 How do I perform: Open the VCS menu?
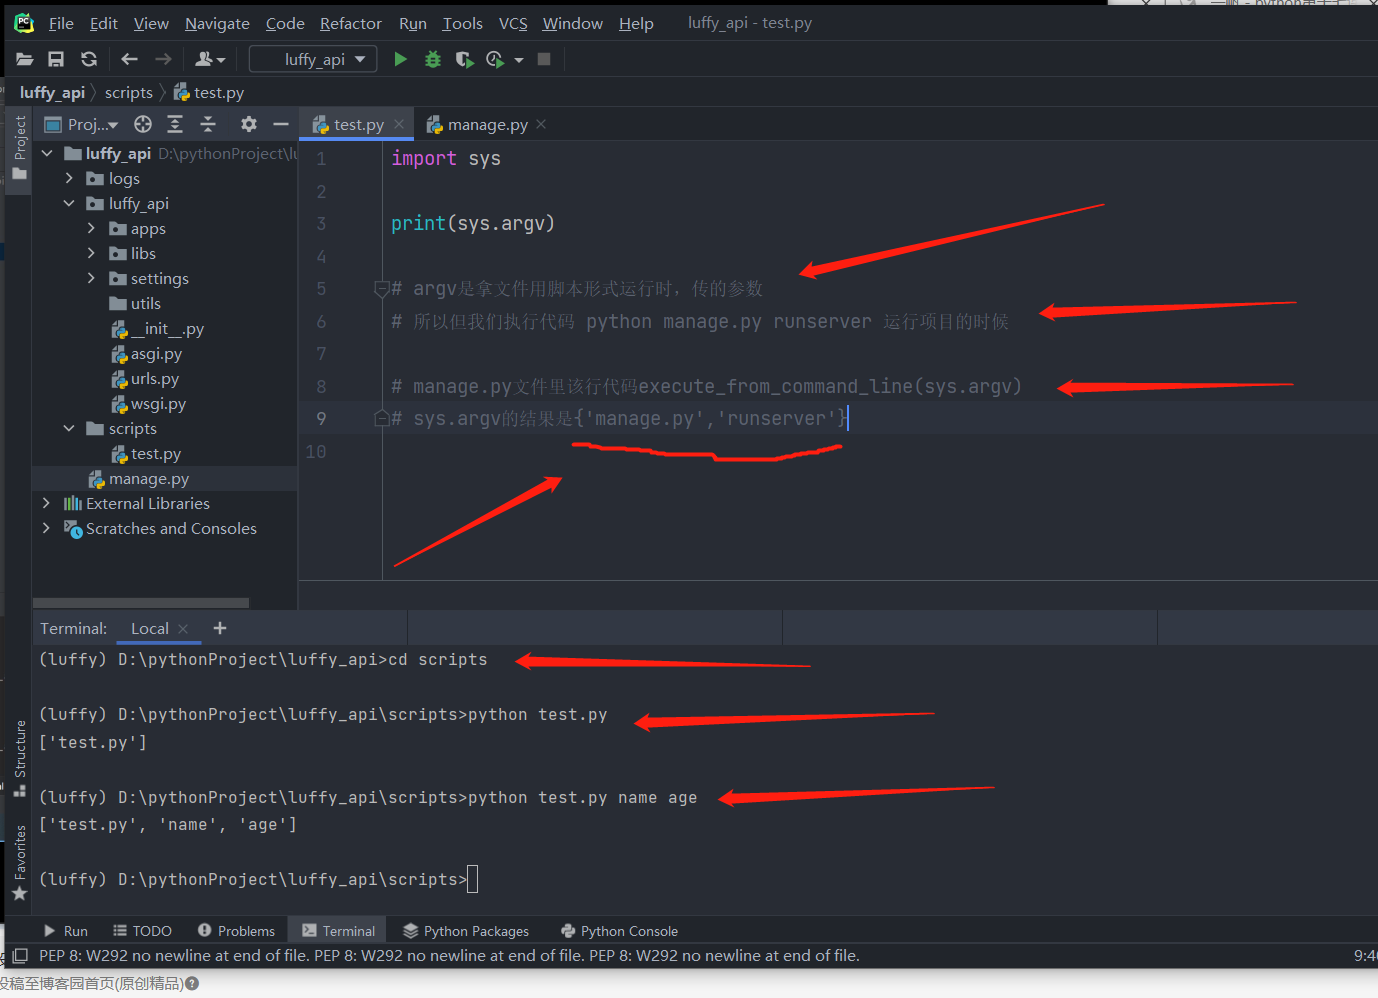(x=513, y=23)
